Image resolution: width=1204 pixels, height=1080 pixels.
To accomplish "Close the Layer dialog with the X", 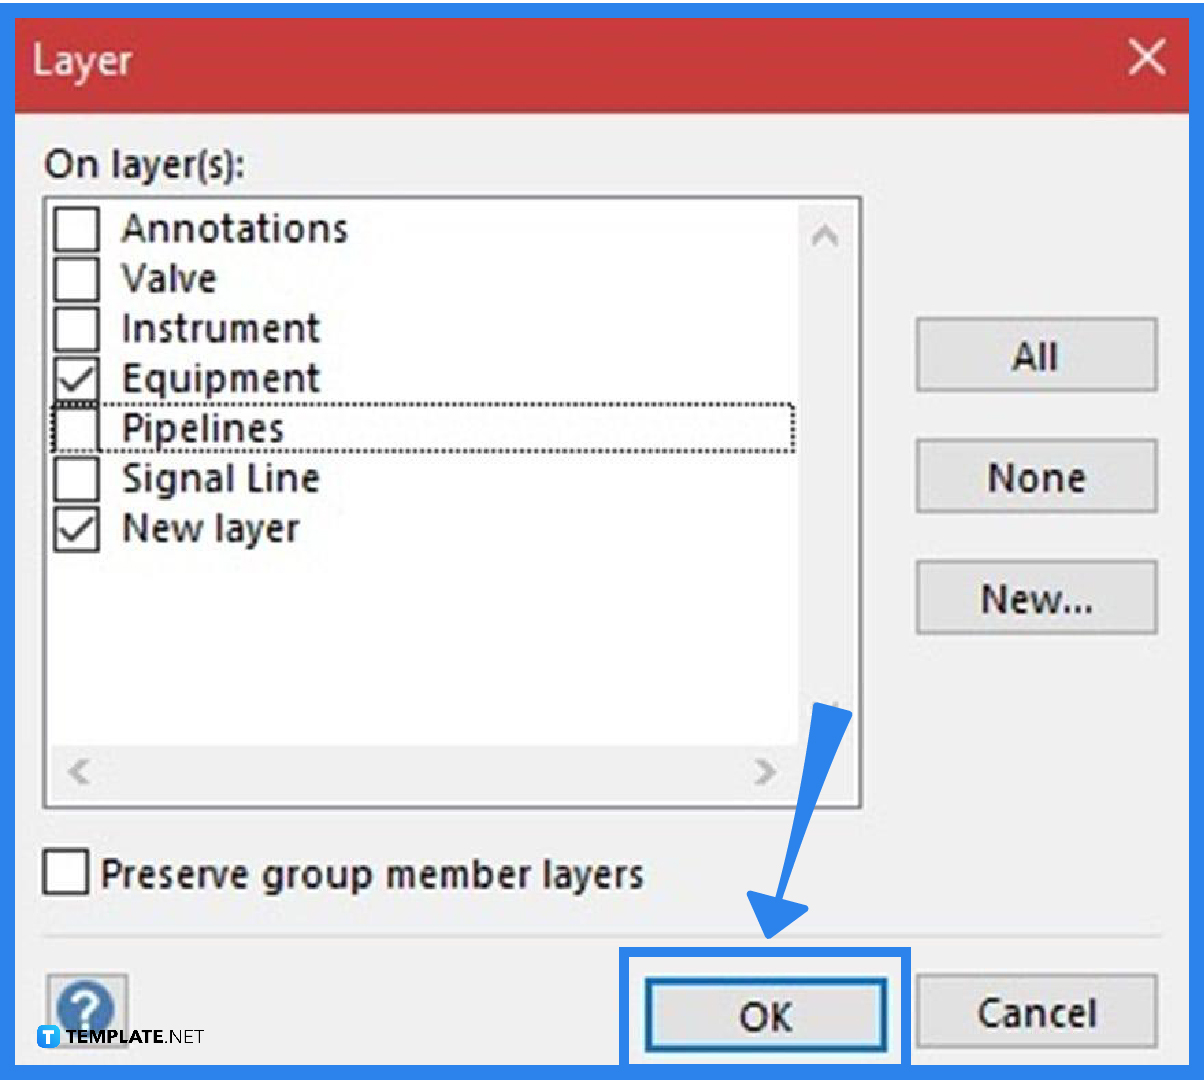I will pyautogui.click(x=1146, y=58).
